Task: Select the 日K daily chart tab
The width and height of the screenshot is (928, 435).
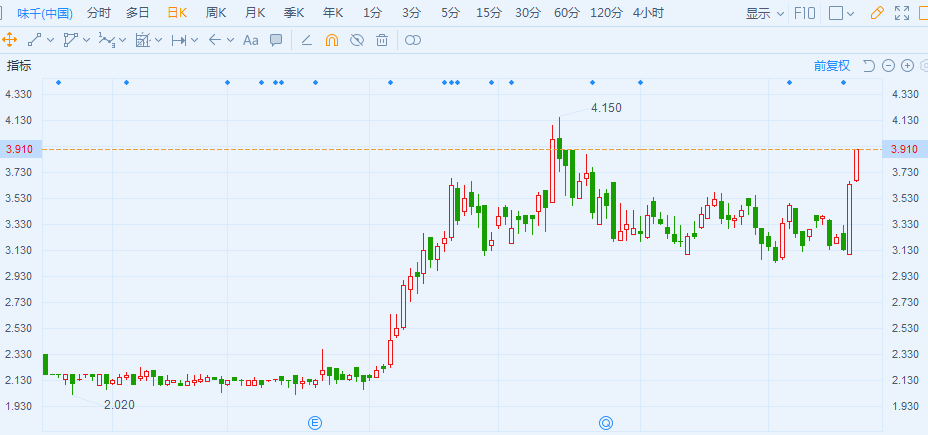Action: (x=176, y=13)
